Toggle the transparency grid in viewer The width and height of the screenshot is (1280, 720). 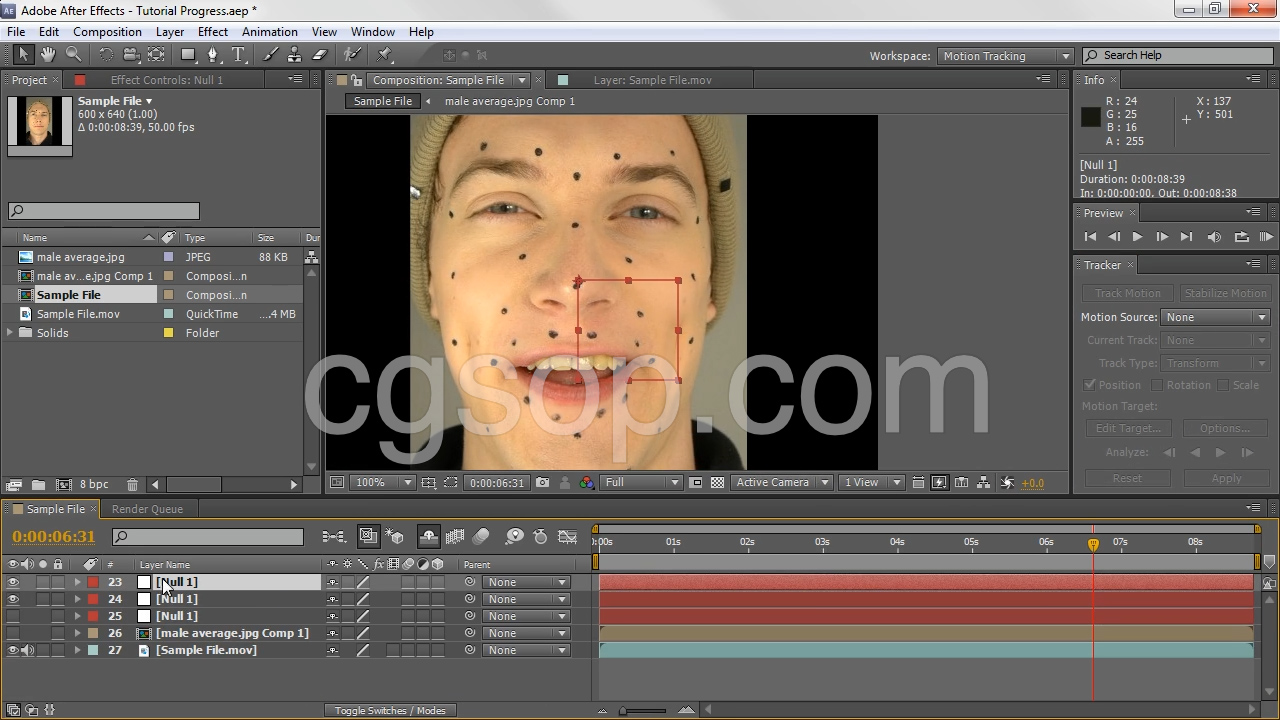tap(717, 483)
